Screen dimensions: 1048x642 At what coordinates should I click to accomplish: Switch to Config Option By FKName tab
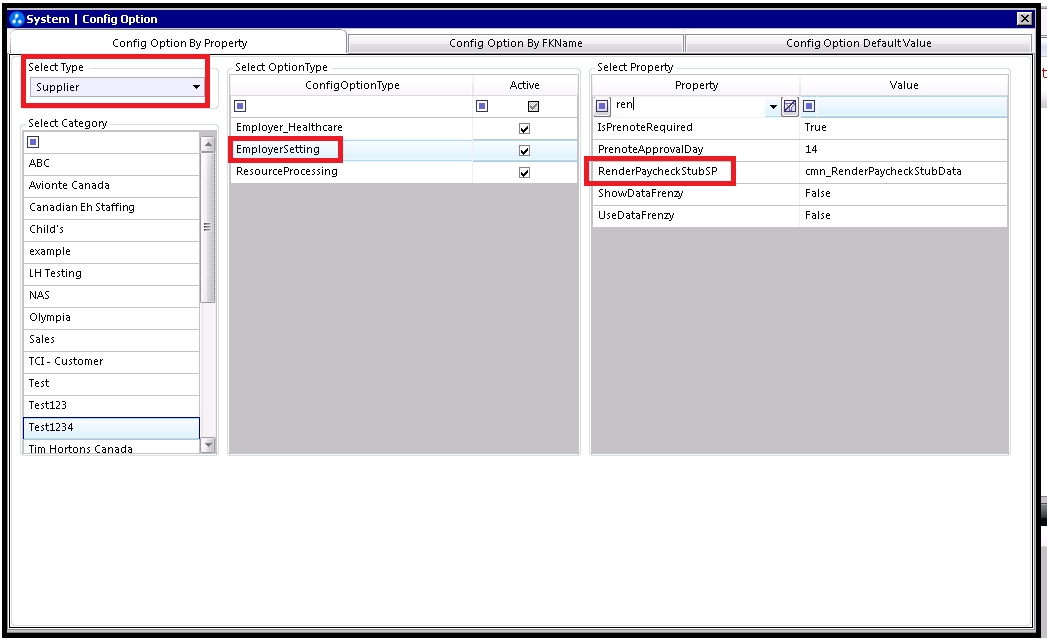click(515, 43)
